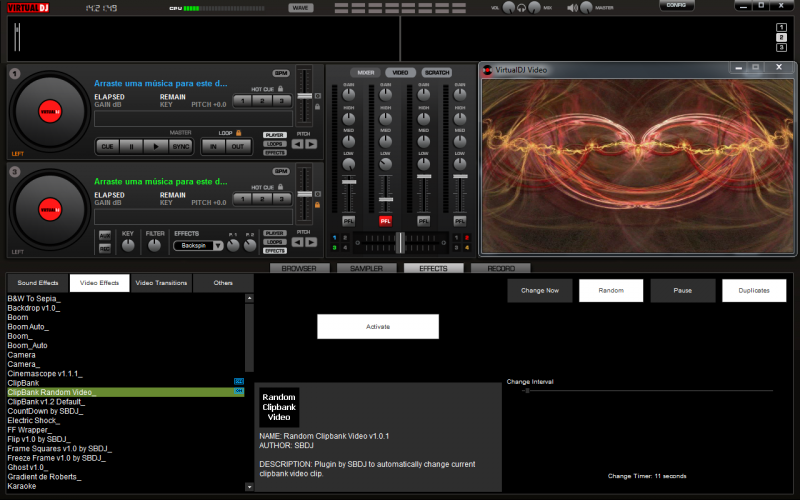Click the deck 1 jog wheel
Screen dimensions: 800x500
click(50, 112)
